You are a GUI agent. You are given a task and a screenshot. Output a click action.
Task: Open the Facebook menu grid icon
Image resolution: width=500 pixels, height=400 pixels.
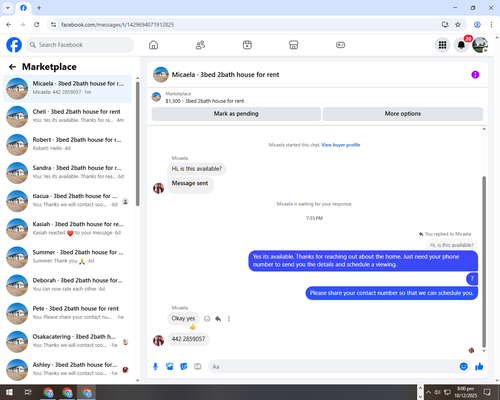[x=442, y=45]
